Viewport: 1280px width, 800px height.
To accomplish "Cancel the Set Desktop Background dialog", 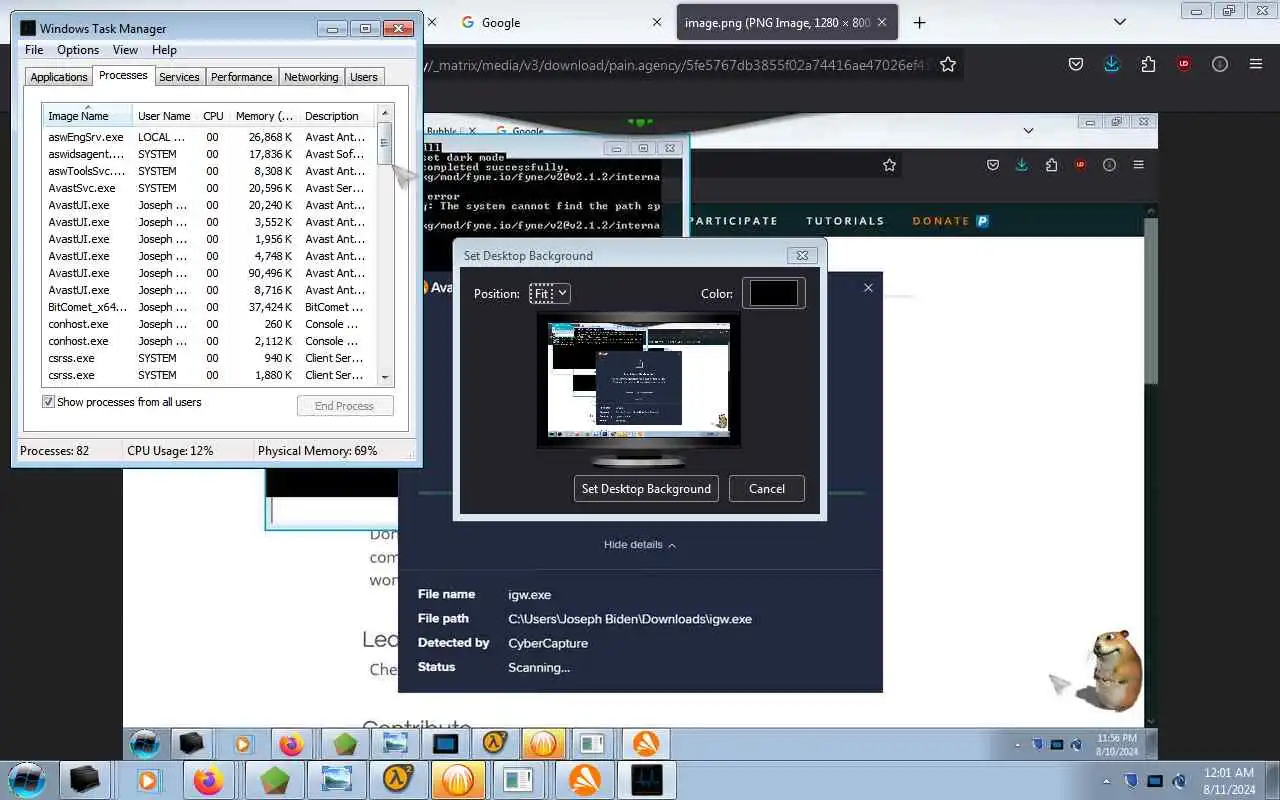I will tap(767, 489).
